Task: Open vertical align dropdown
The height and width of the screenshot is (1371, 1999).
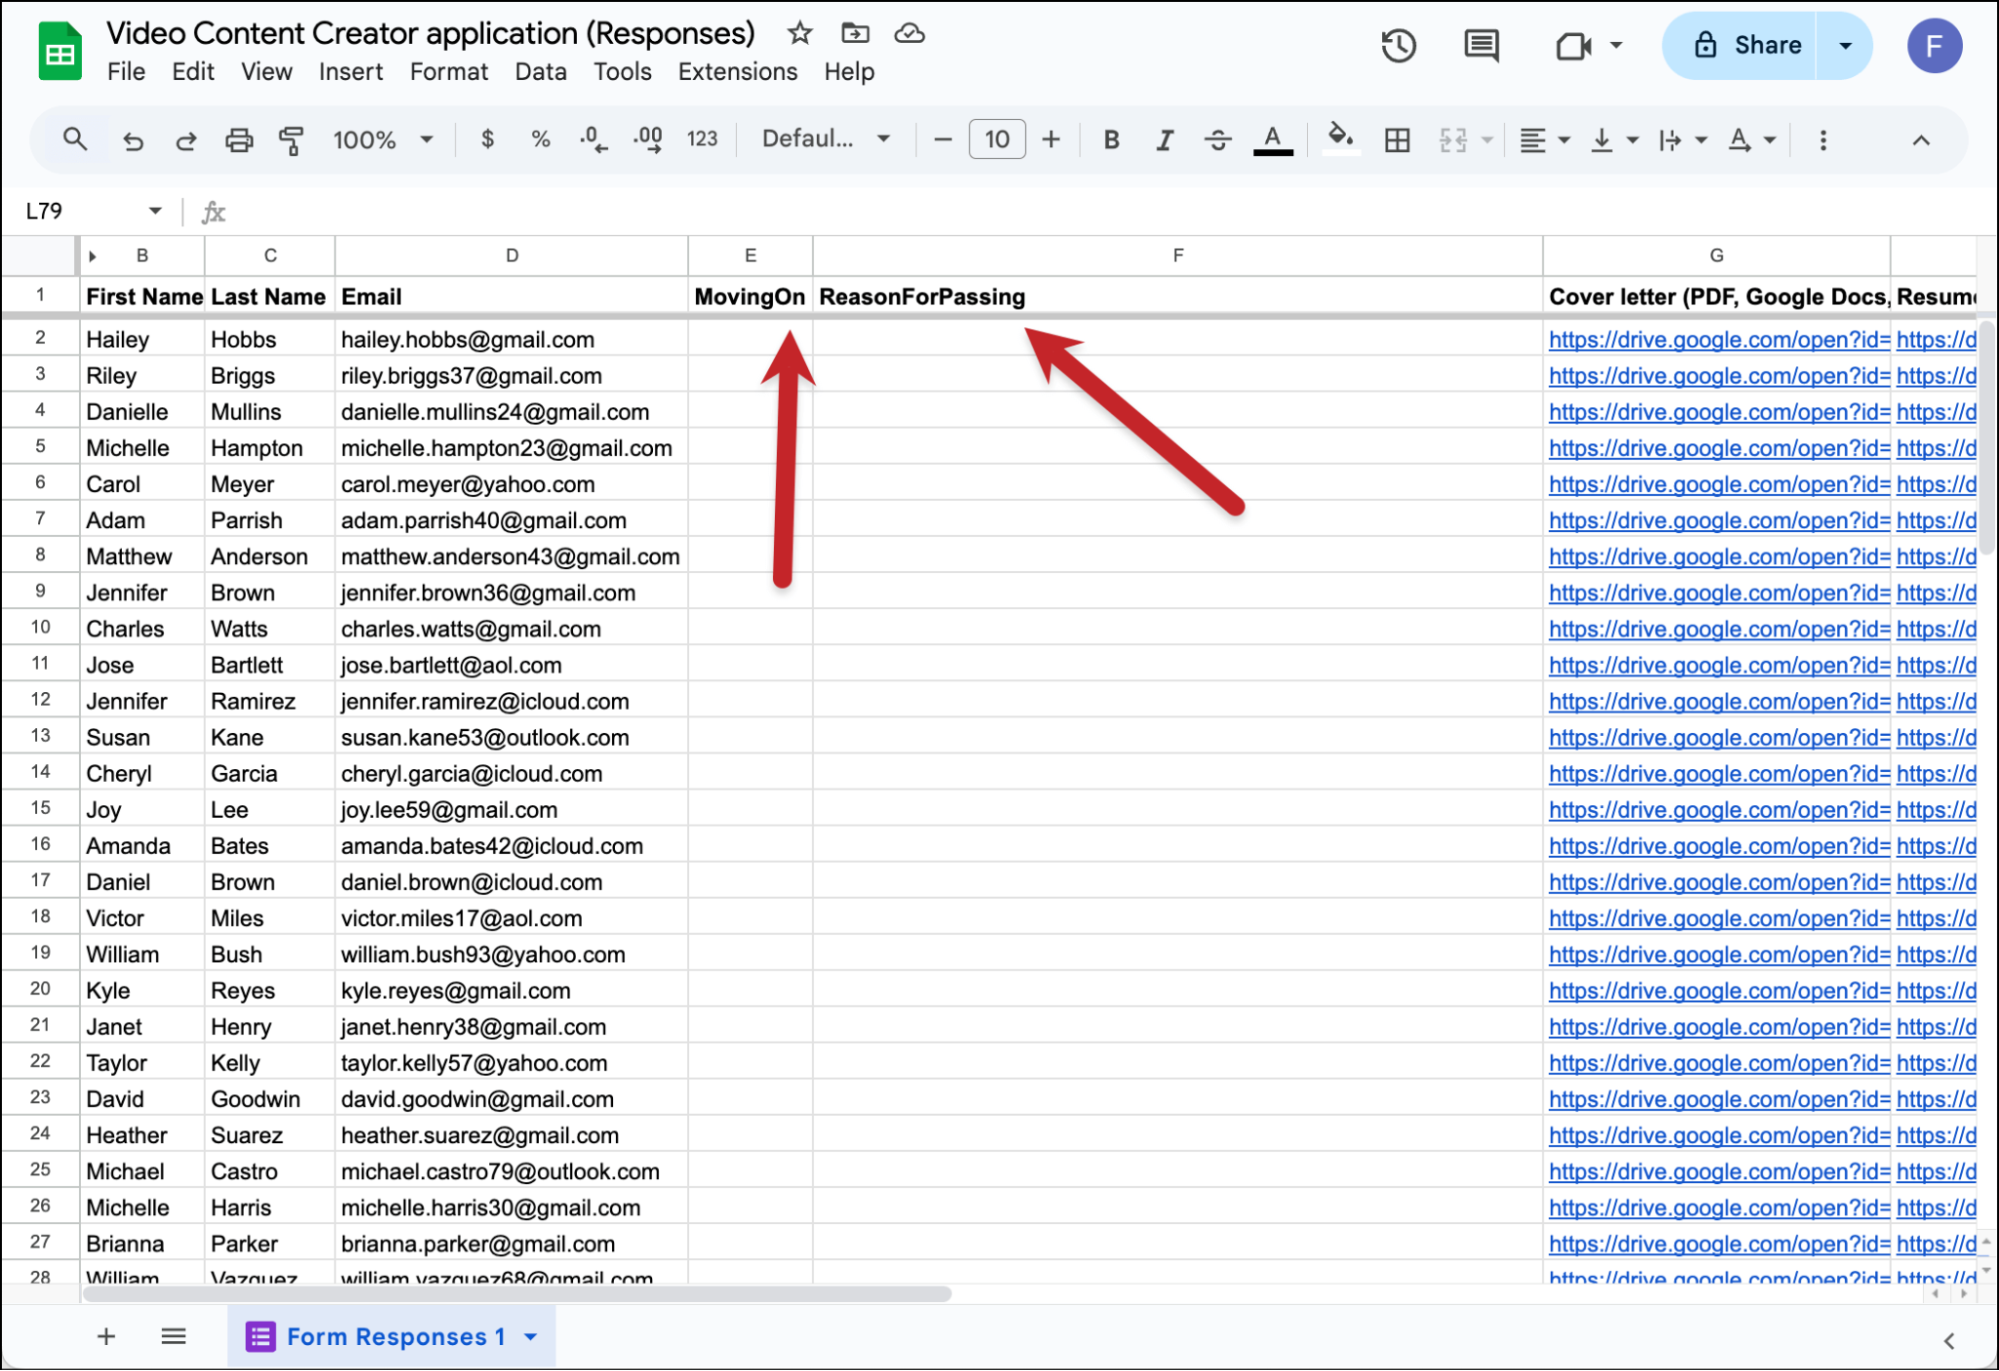Action: 1613,140
